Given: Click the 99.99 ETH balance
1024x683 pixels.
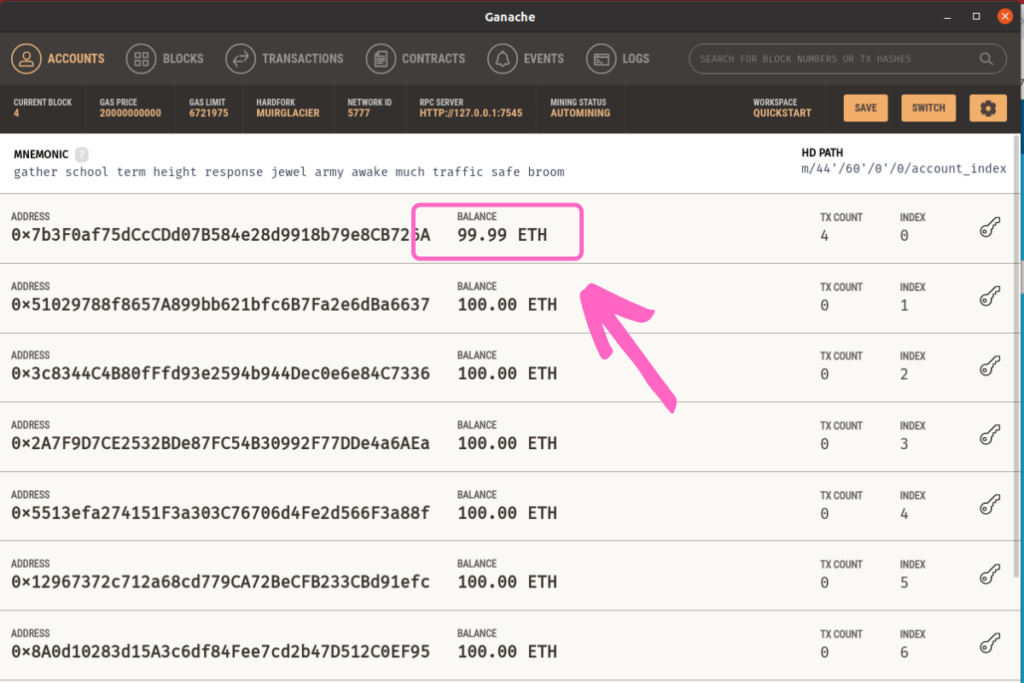Looking at the screenshot, I should (502, 235).
